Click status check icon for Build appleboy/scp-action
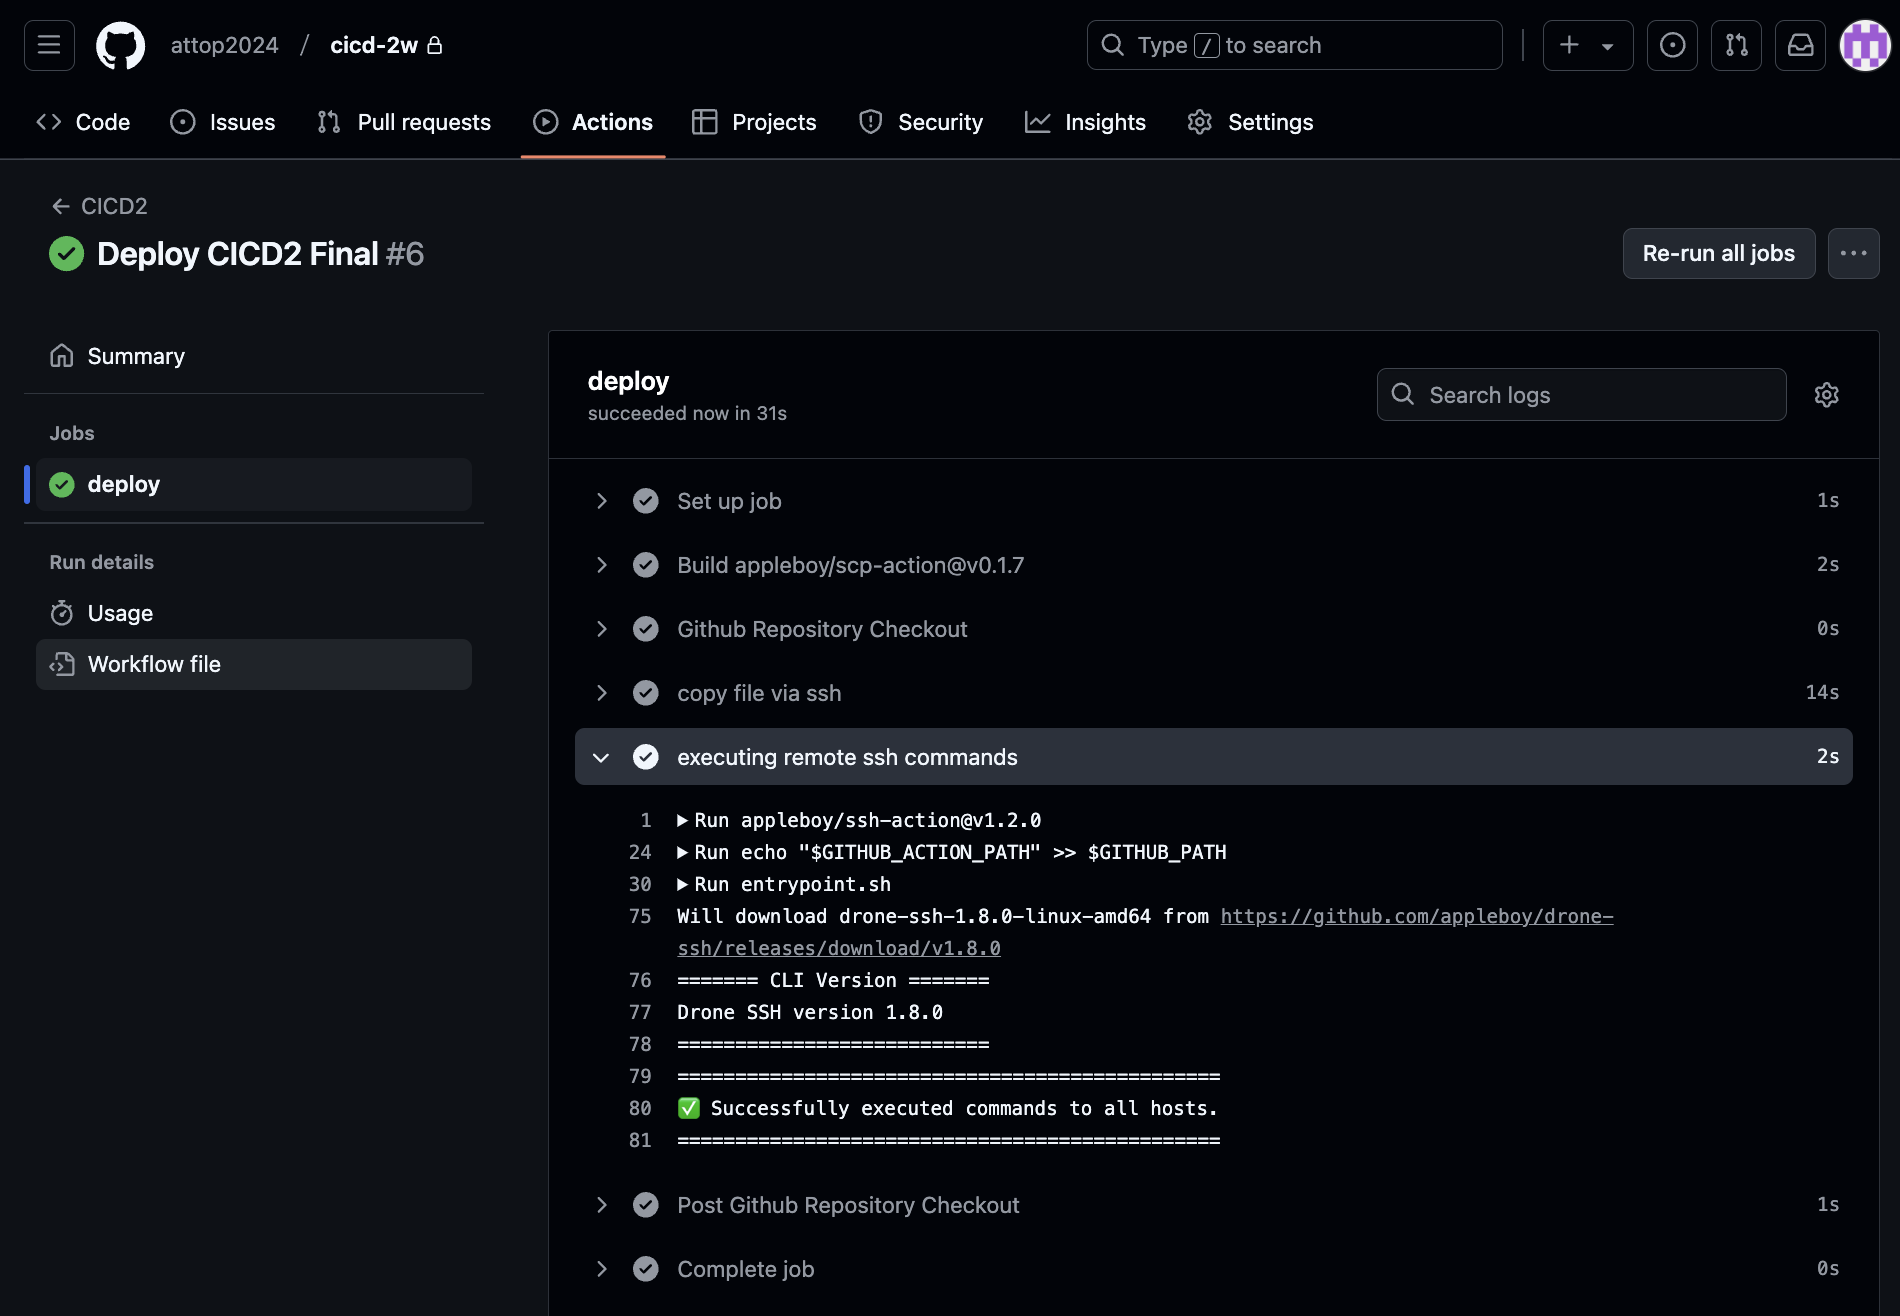 (646, 565)
